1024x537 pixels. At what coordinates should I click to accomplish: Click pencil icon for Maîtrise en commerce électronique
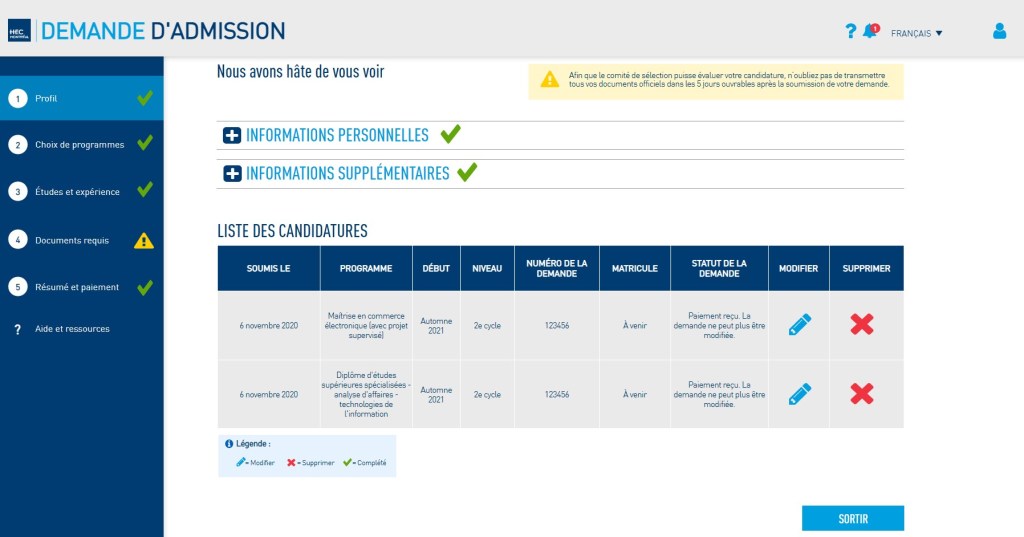point(799,324)
